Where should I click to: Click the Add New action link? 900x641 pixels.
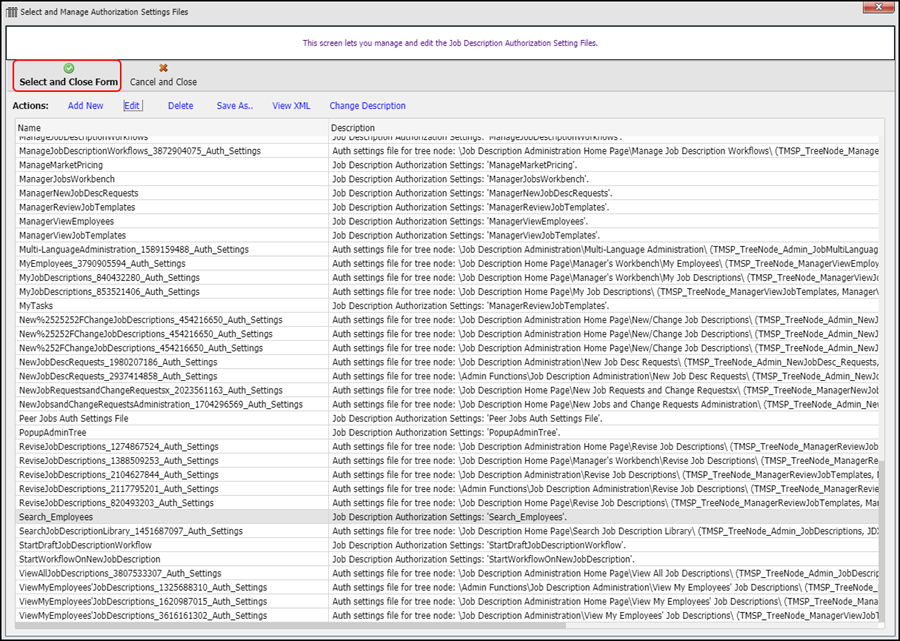[86, 106]
